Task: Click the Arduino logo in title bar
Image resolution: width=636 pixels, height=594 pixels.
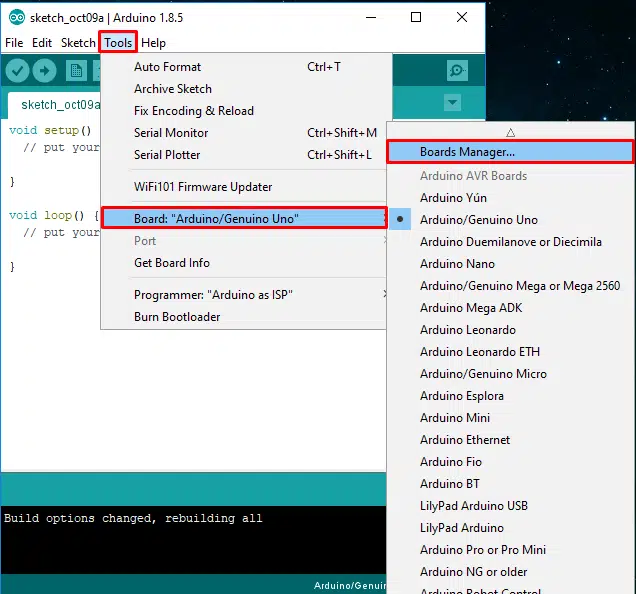Action: click(x=17, y=17)
